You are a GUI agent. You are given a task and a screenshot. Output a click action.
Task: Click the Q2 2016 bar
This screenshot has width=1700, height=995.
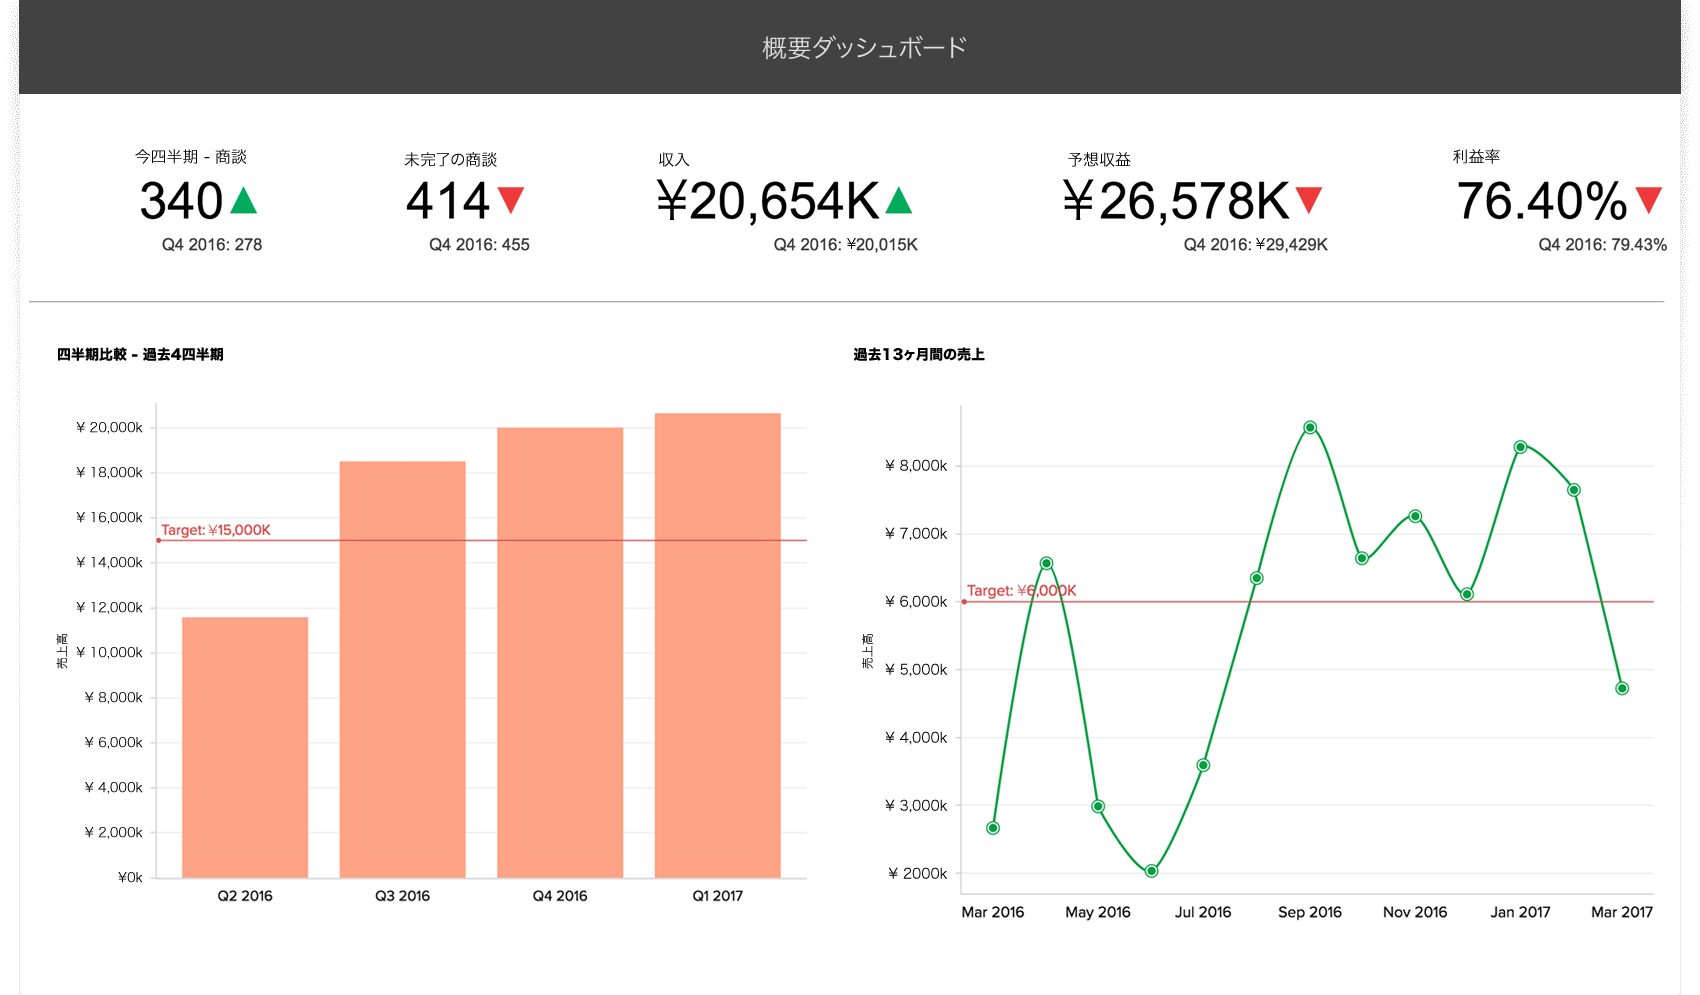[x=245, y=747]
